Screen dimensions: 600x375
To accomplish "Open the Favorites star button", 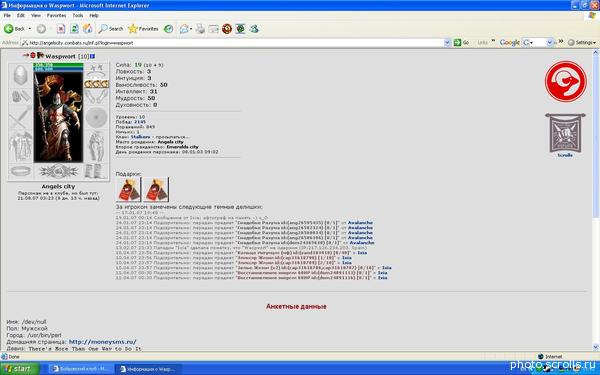I will click(x=143, y=29).
